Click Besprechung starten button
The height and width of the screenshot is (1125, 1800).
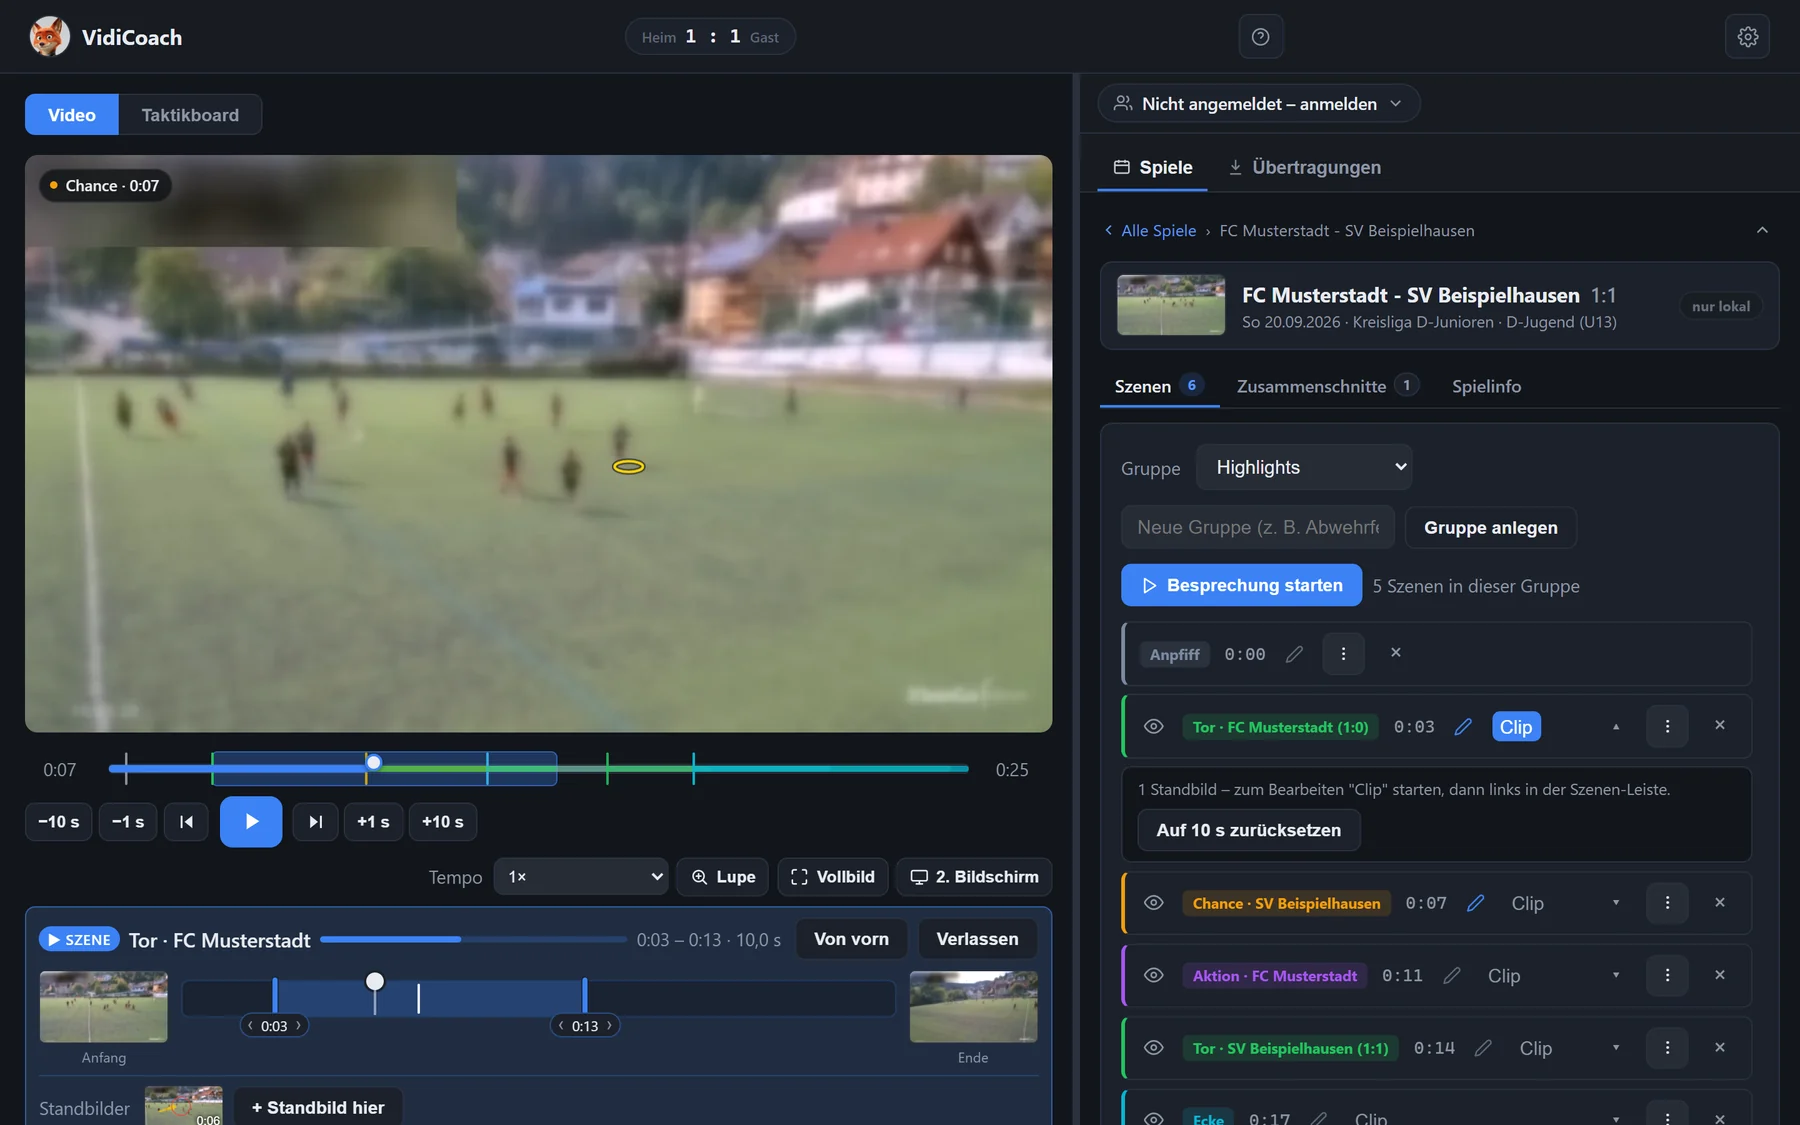[x=1241, y=586]
